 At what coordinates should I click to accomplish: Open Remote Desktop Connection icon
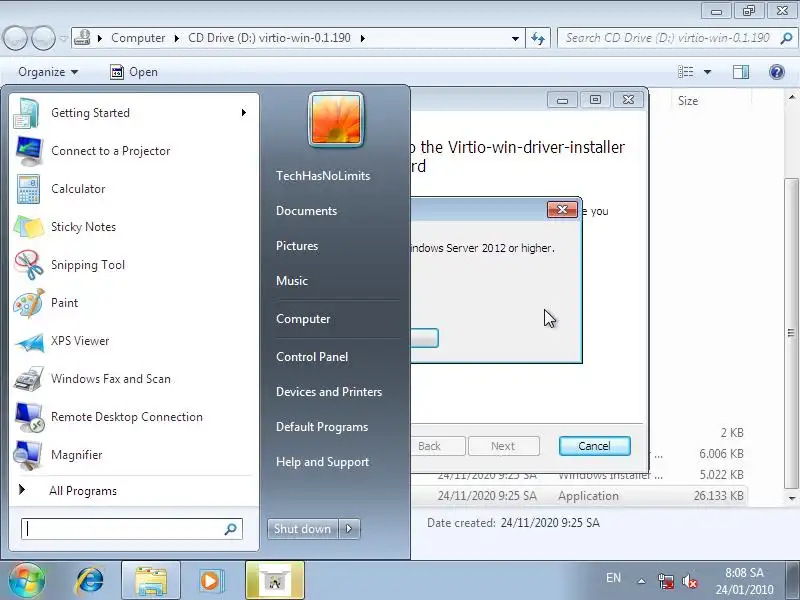29,417
